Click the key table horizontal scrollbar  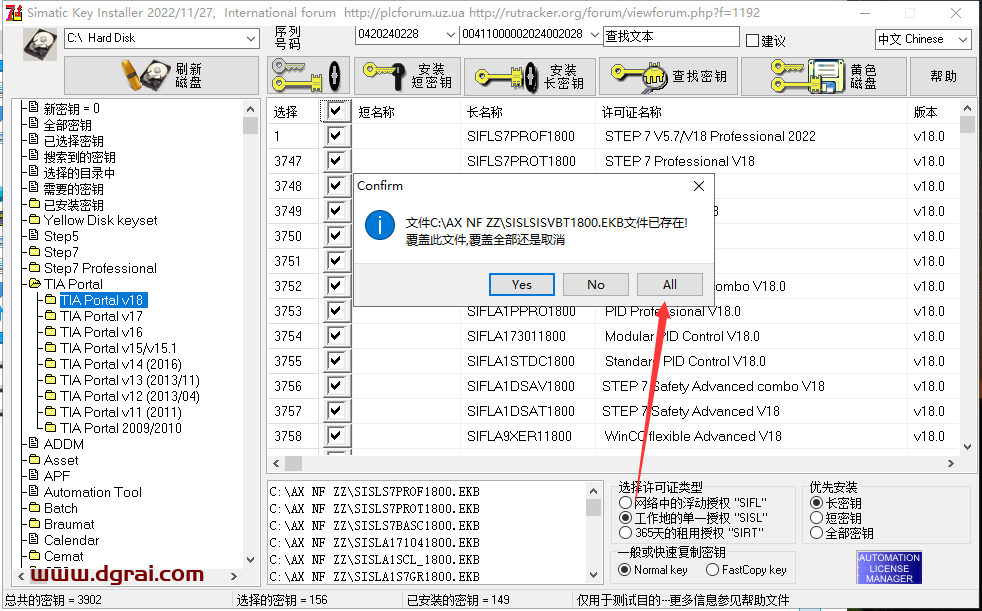[x=615, y=463]
